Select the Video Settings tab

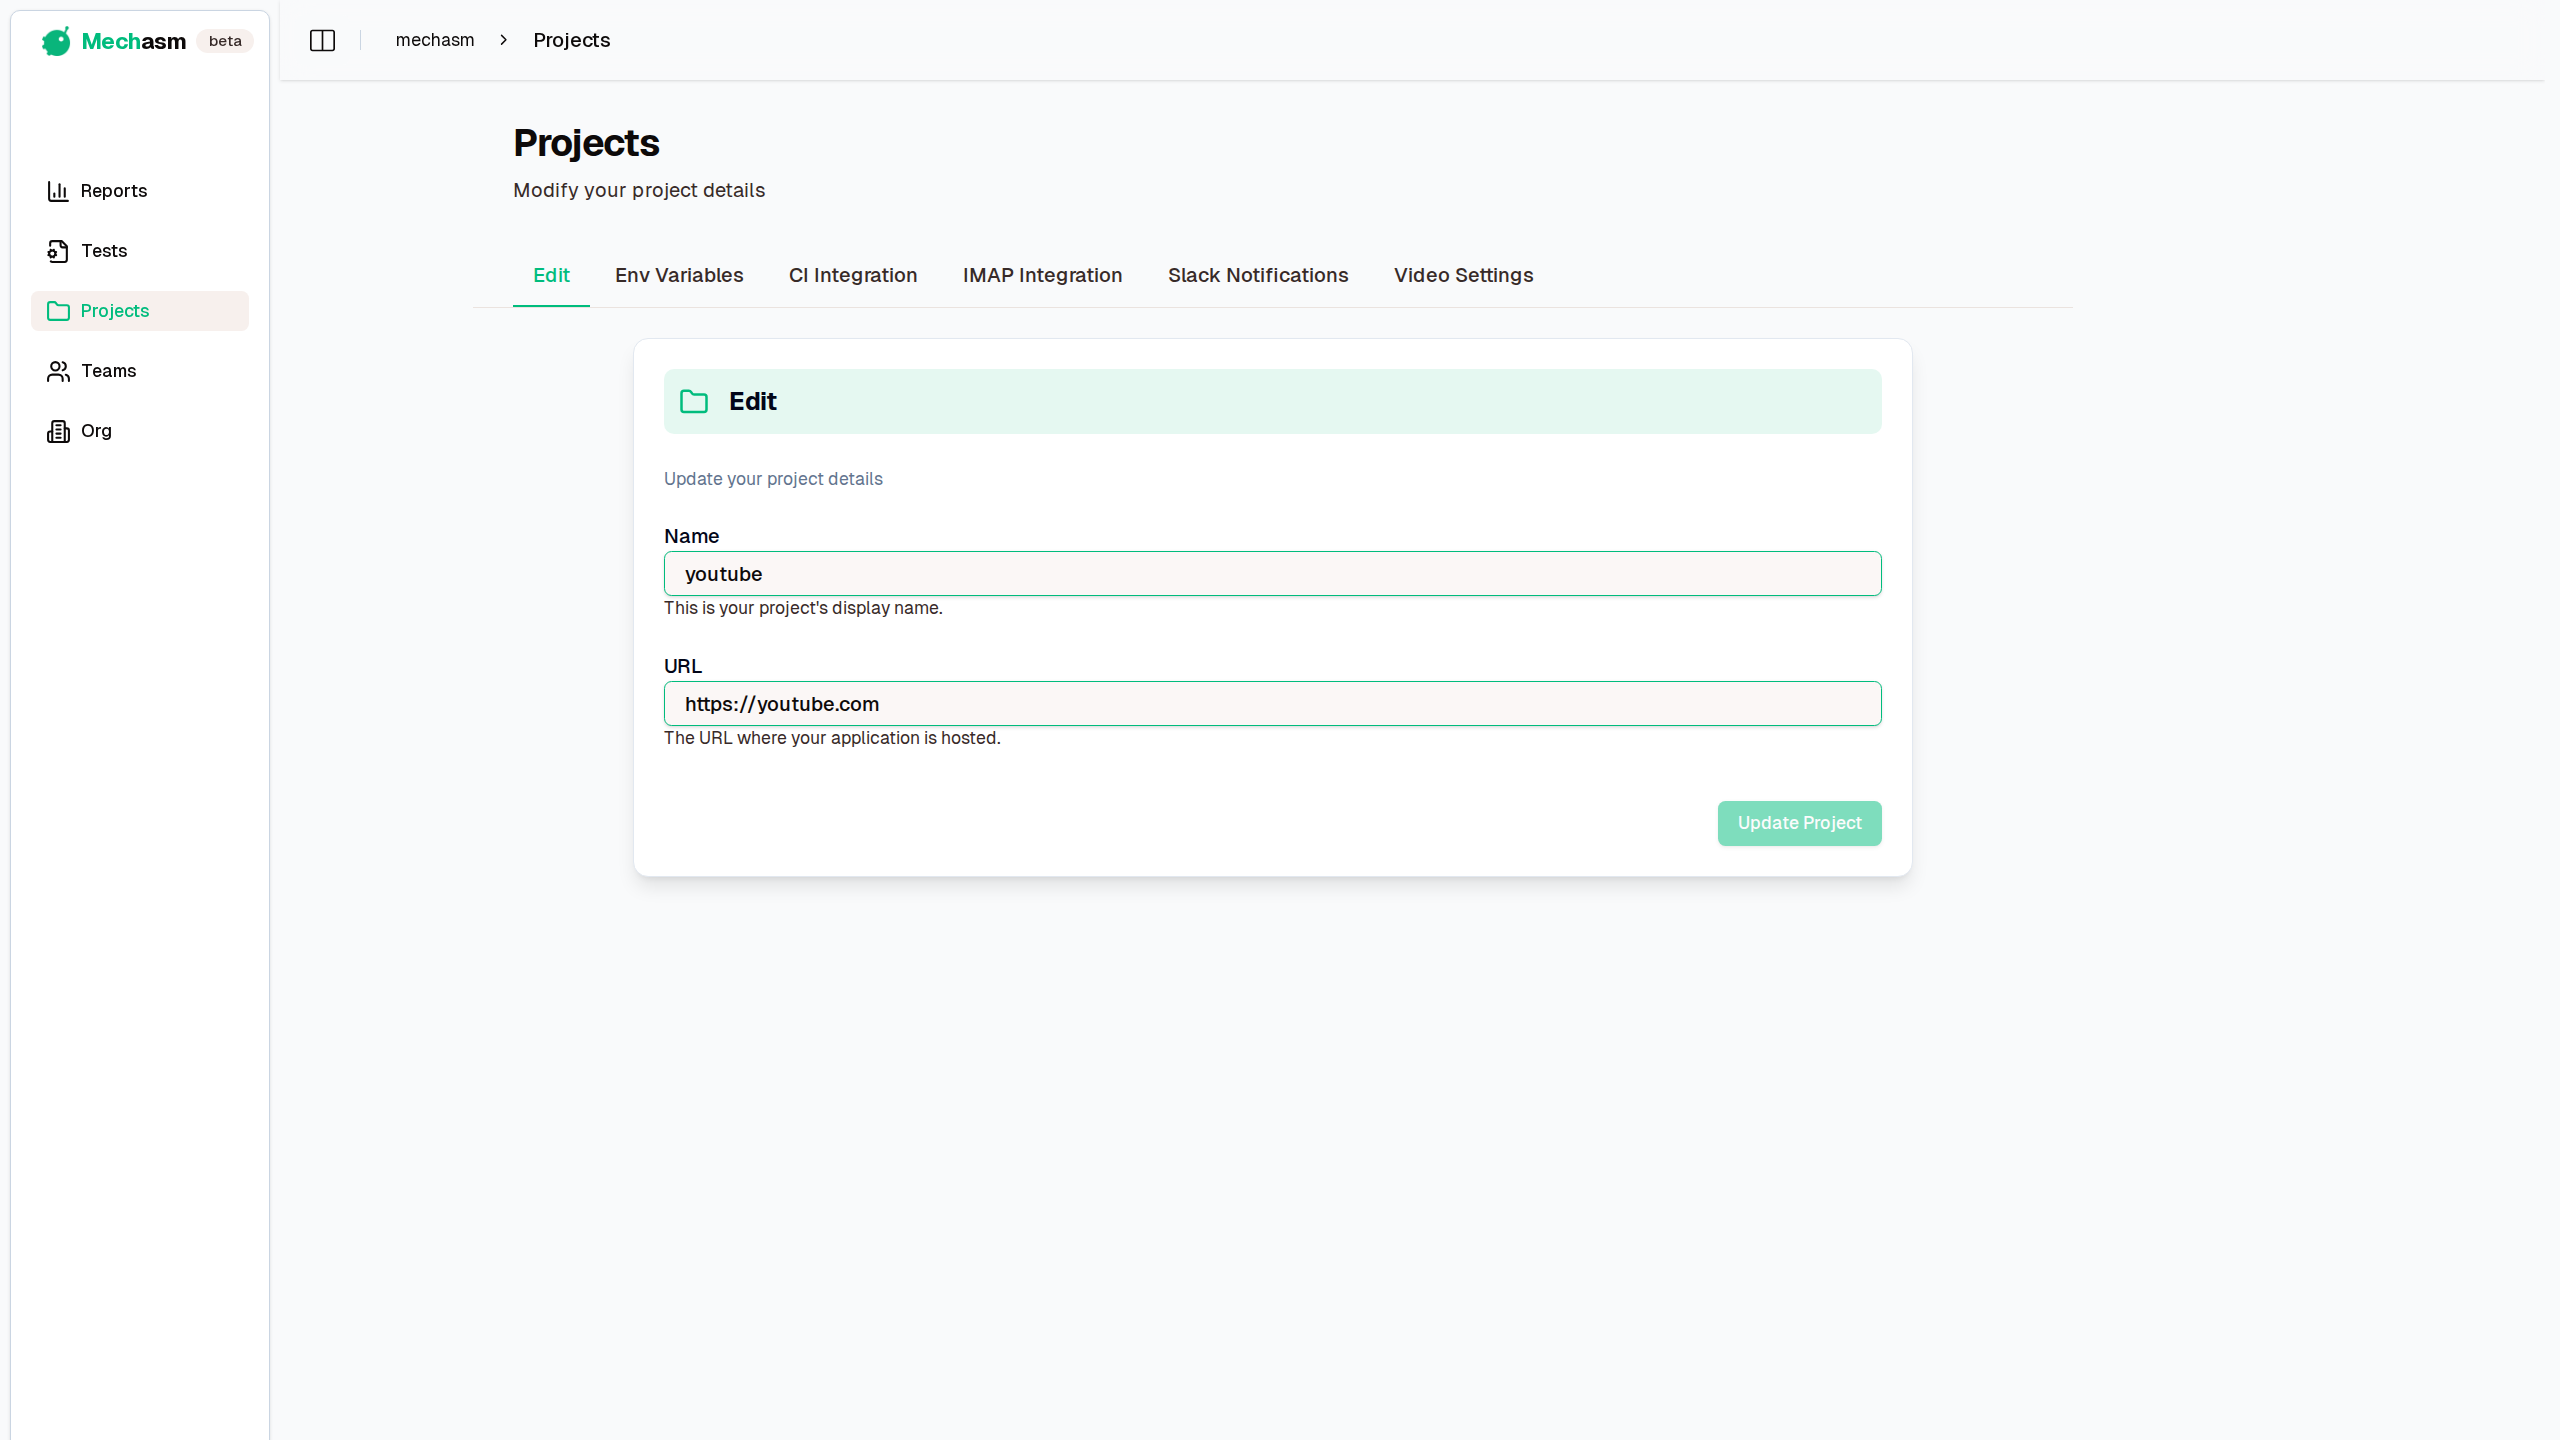tap(1462, 275)
